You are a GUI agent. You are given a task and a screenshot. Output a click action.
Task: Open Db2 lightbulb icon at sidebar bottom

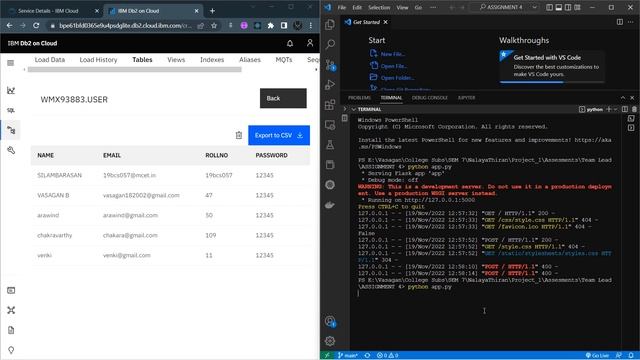(11, 350)
